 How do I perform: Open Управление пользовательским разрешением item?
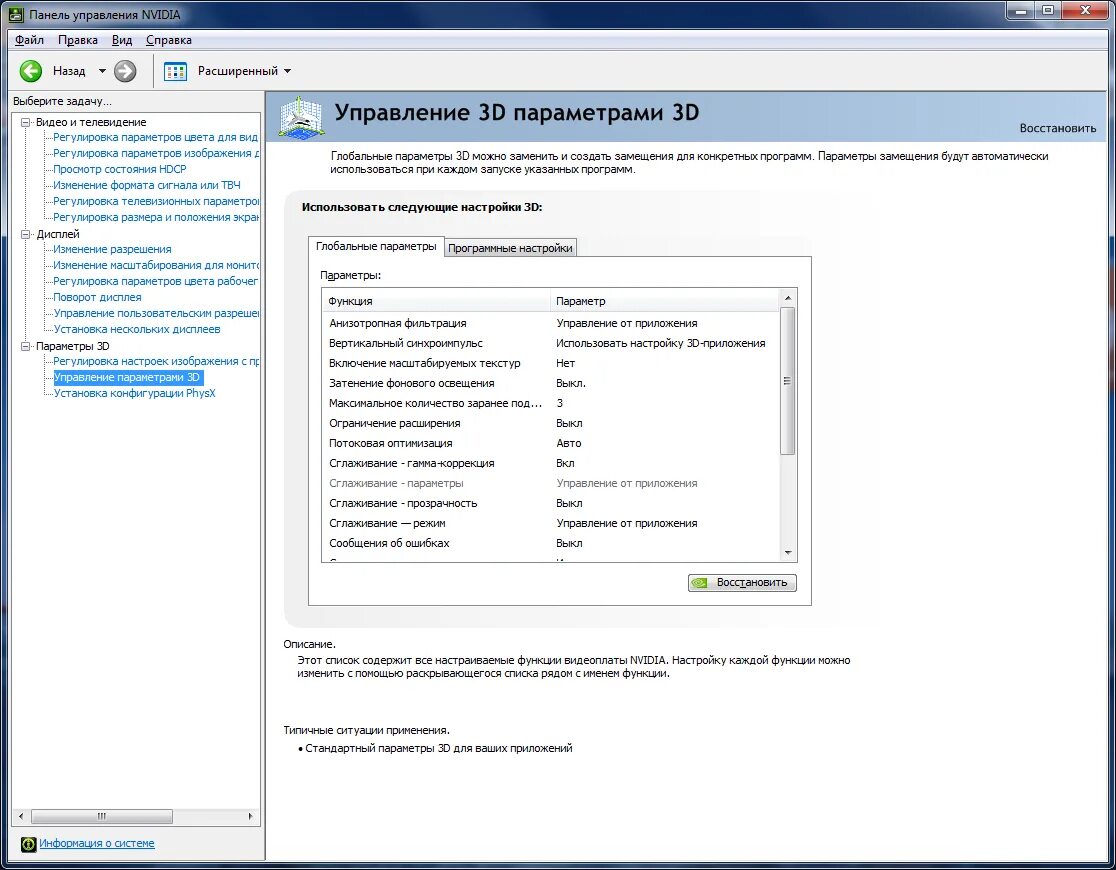[x=156, y=313]
